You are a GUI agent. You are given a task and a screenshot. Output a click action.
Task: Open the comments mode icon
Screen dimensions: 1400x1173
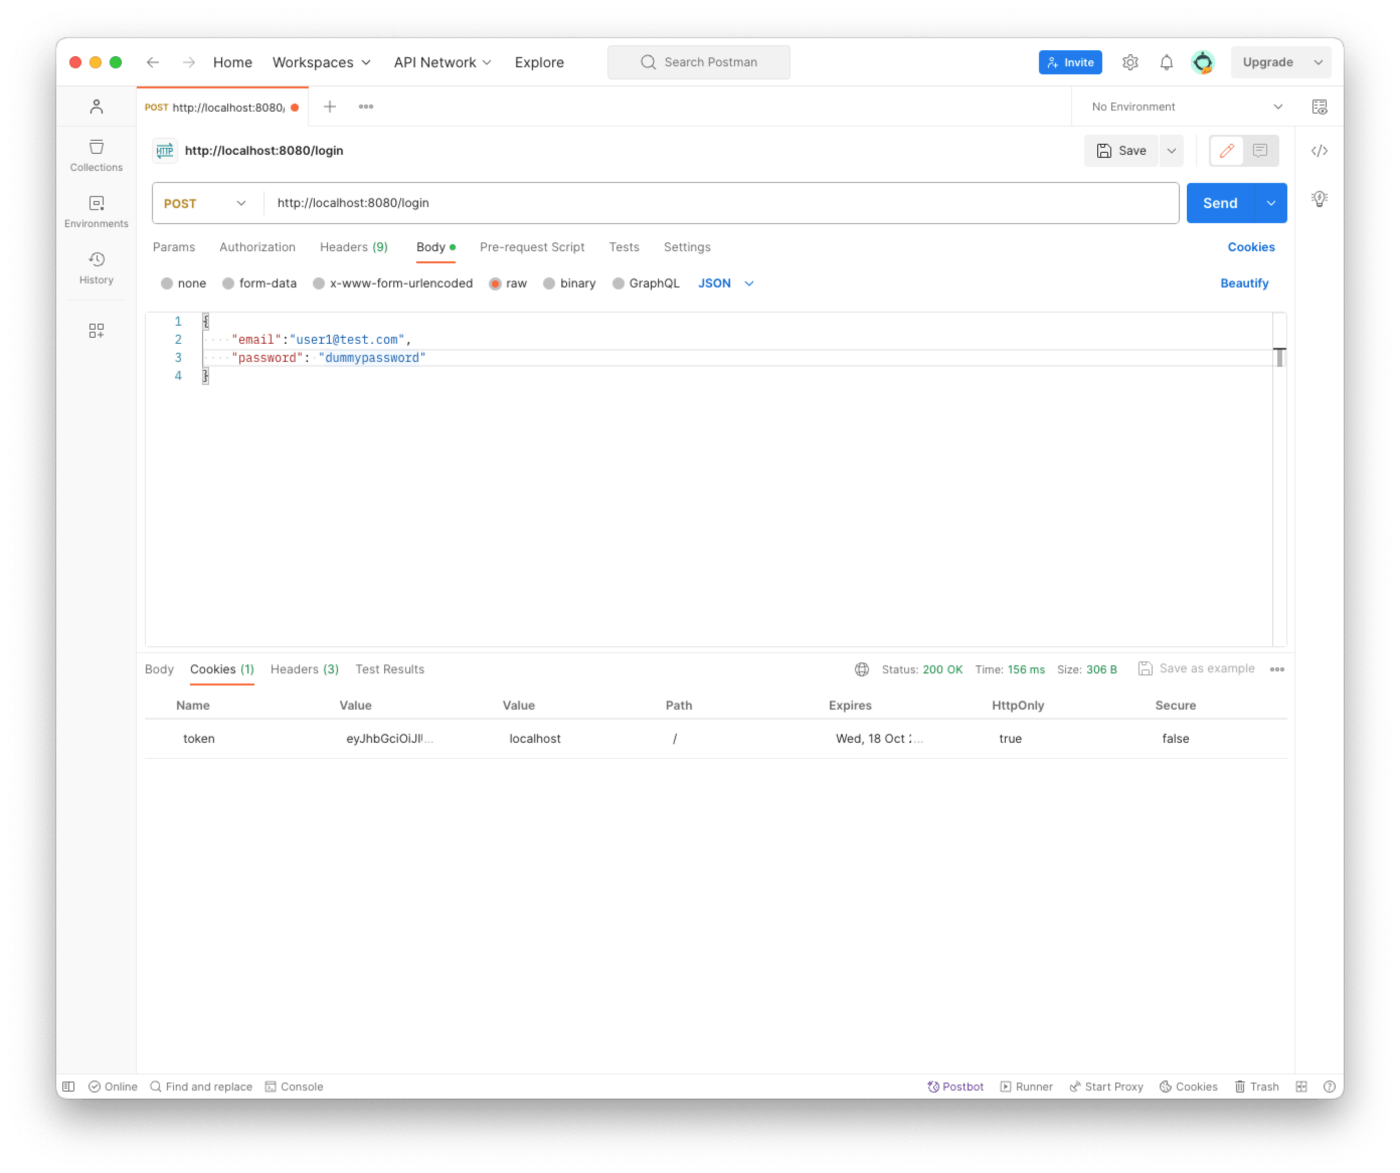pos(1260,151)
